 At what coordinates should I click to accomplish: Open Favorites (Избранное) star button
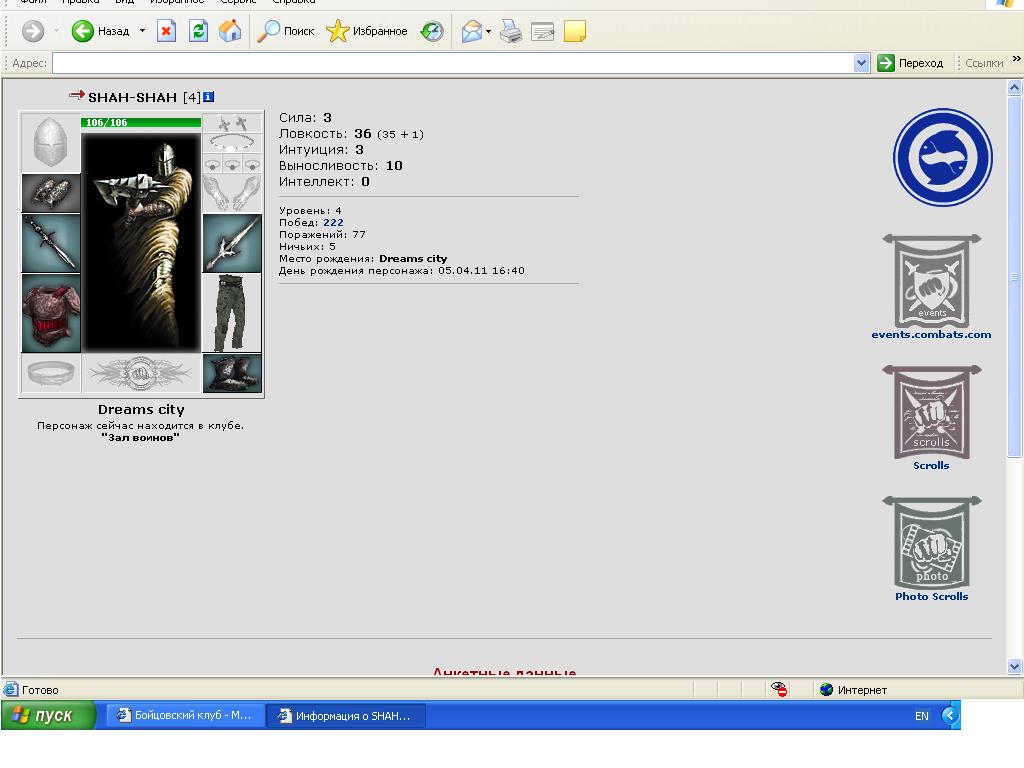[x=367, y=31]
